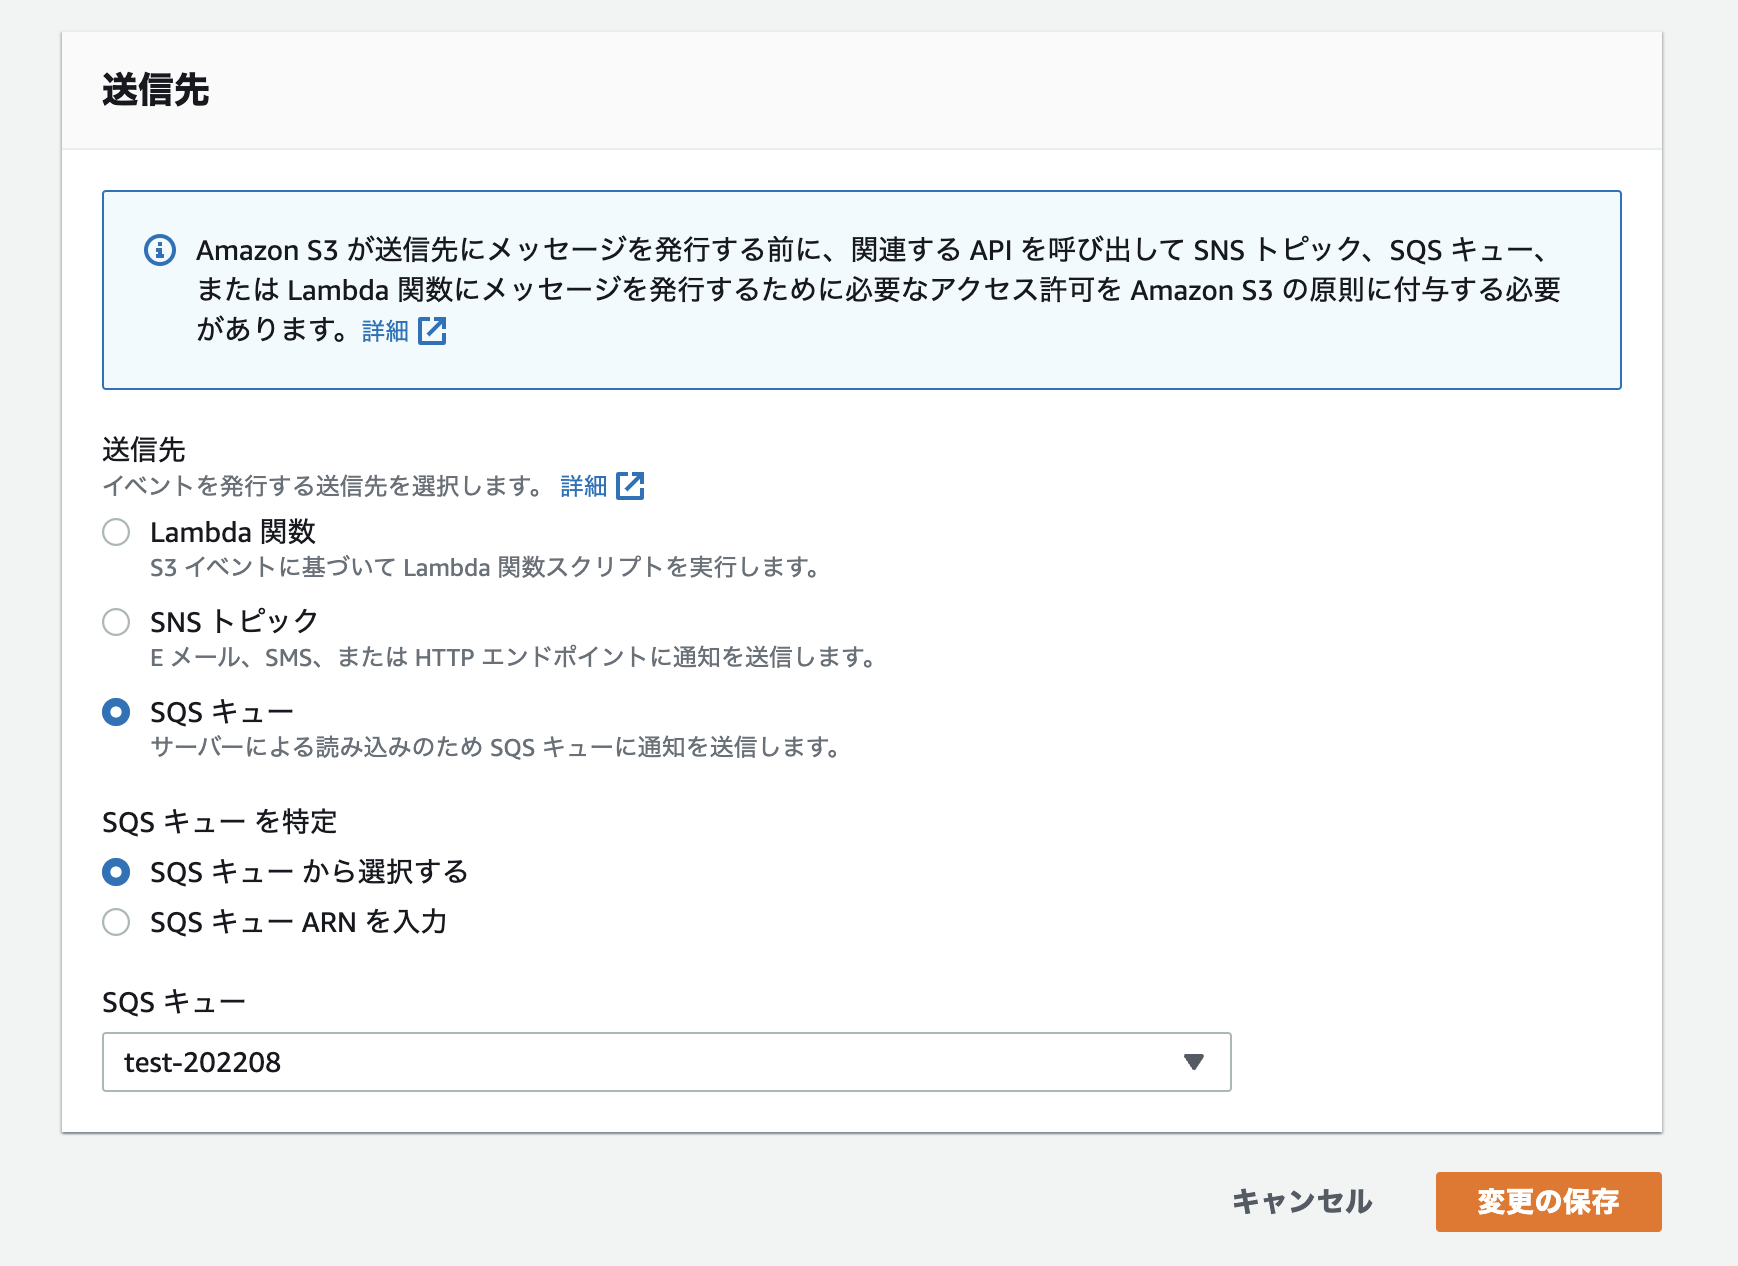Choose the SQS キュー から選択する option
The width and height of the screenshot is (1738, 1266).
[116, 872]
